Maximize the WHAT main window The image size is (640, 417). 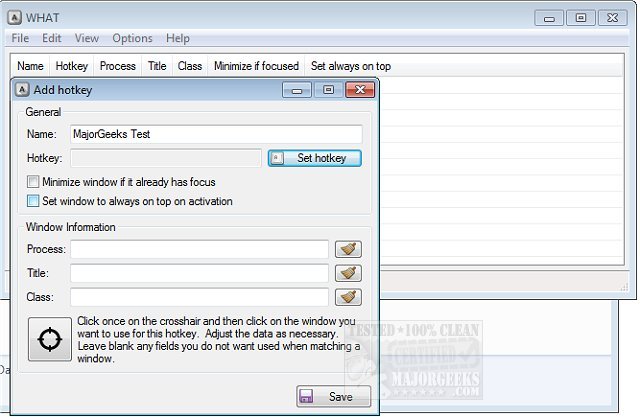coord(580,18)
